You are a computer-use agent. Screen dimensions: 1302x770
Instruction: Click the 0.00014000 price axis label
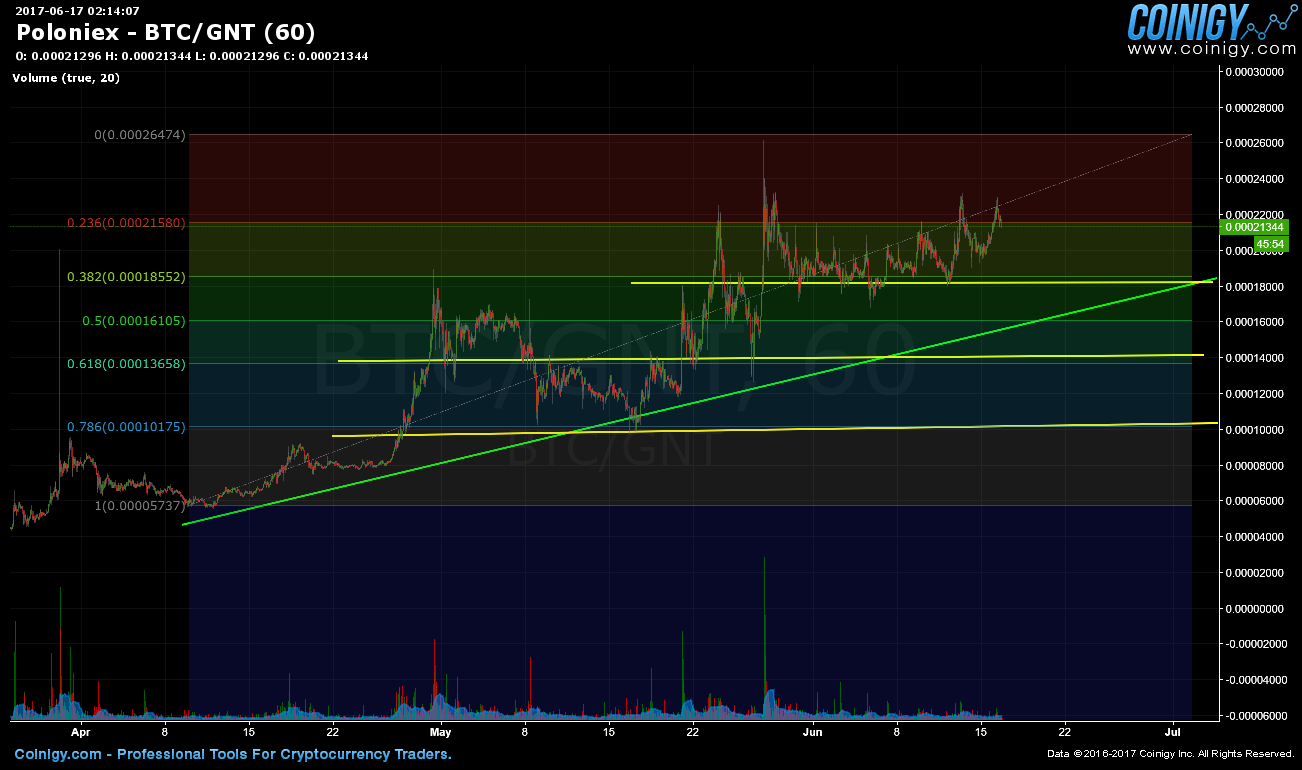[x=1256, y=358]
